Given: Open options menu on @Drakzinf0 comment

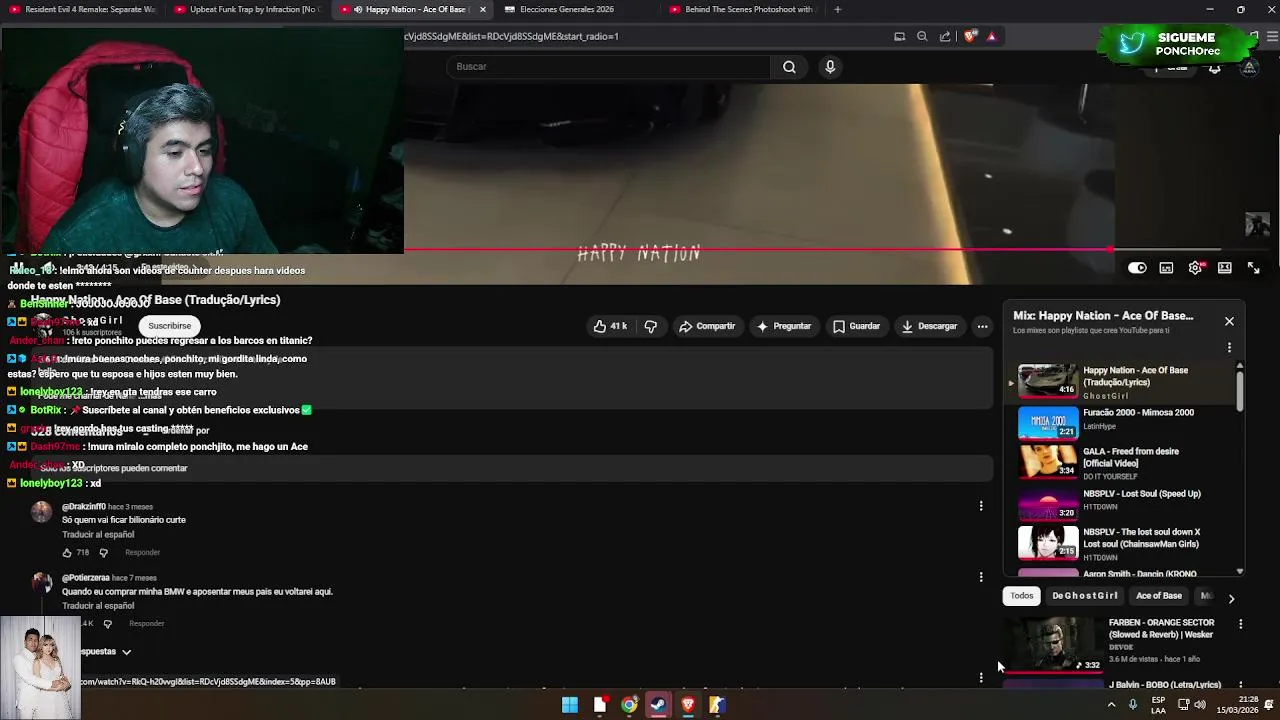Looking at the screenshot, I should tap(981, 506).
